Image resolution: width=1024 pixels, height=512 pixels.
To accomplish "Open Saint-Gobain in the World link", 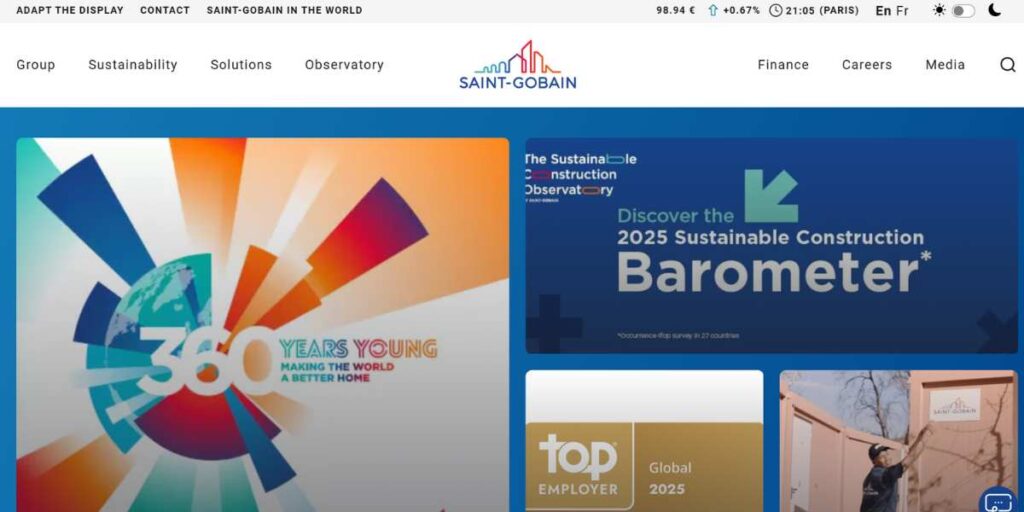I will (x=284, y=10).
